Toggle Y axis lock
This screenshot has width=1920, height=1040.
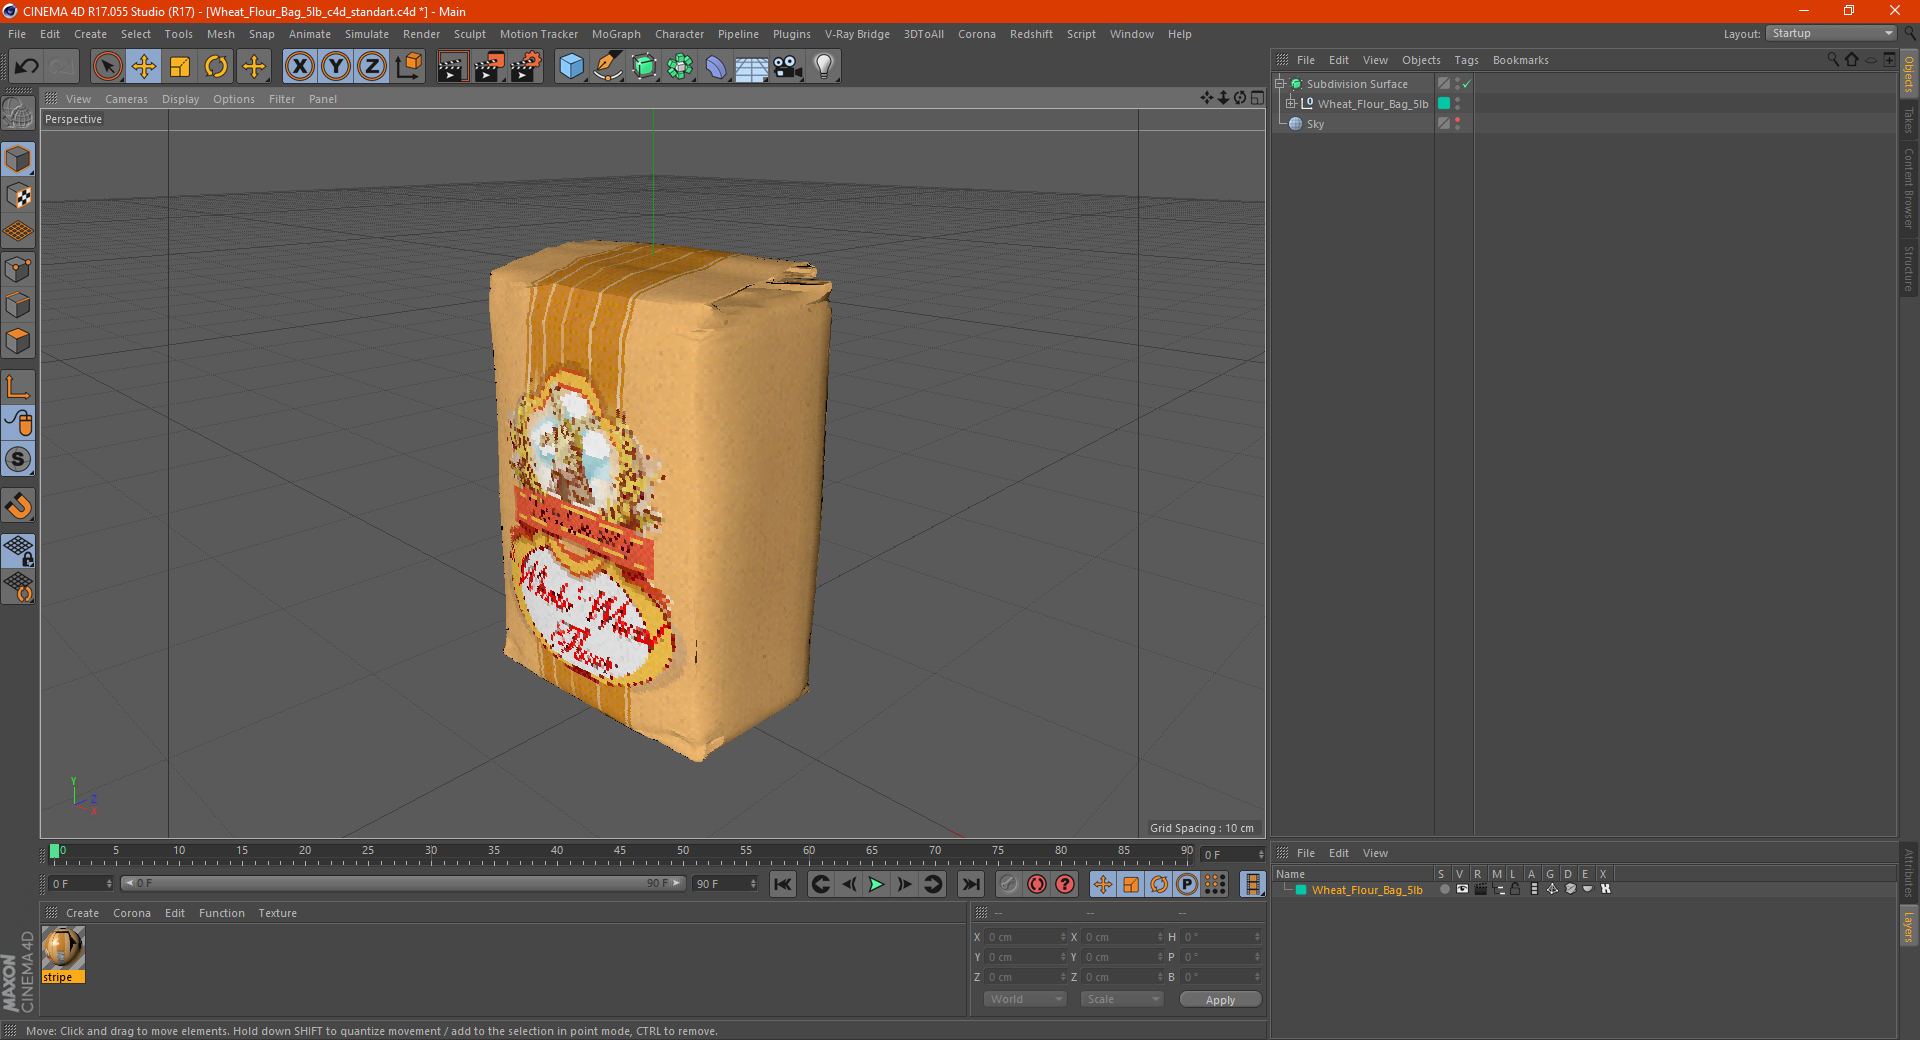click(336, 67)
